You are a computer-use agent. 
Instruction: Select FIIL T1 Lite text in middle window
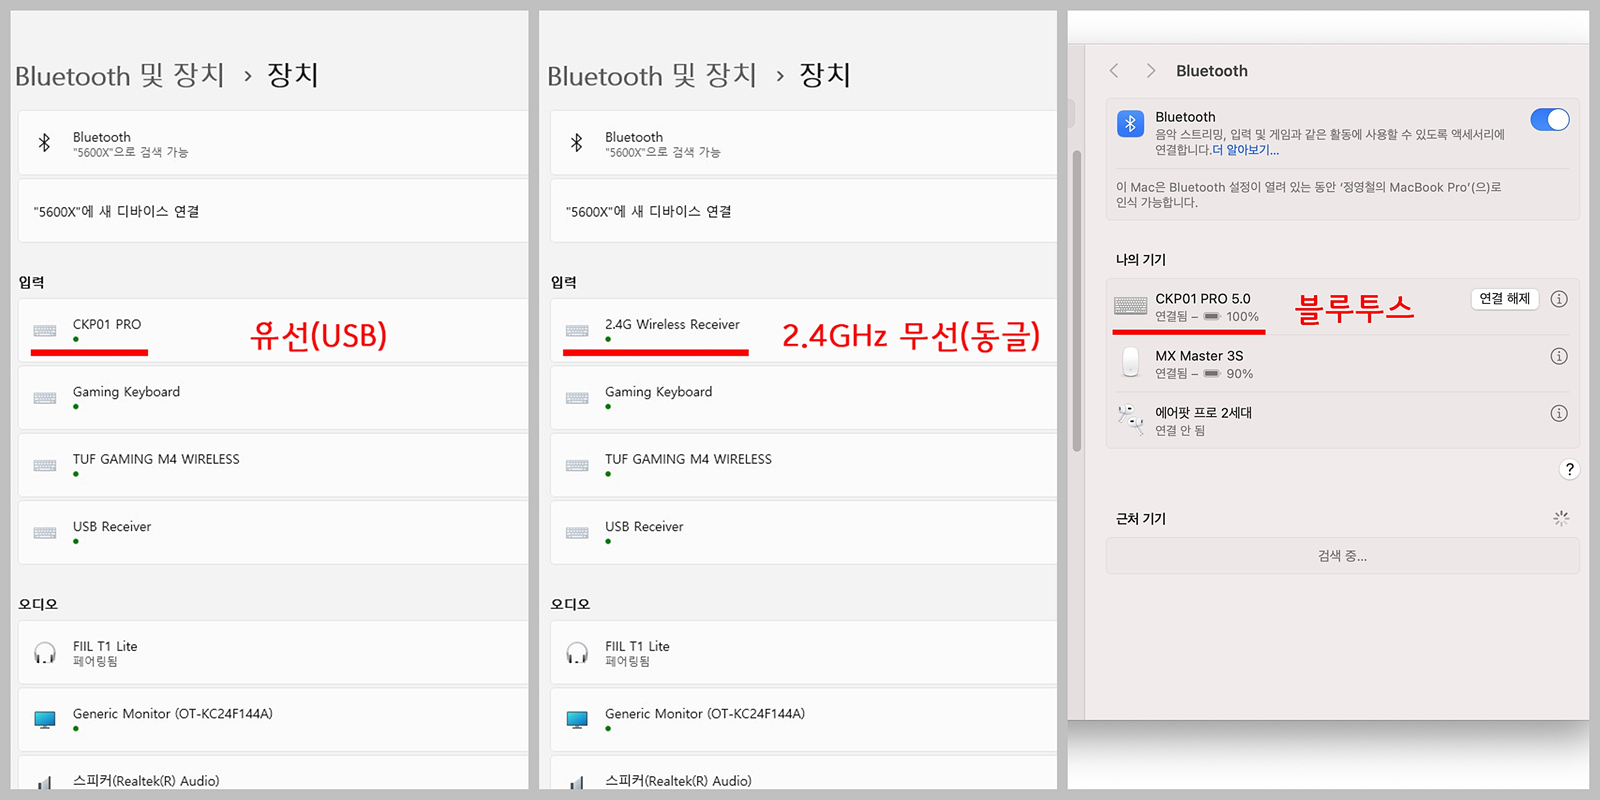[637, 646]
